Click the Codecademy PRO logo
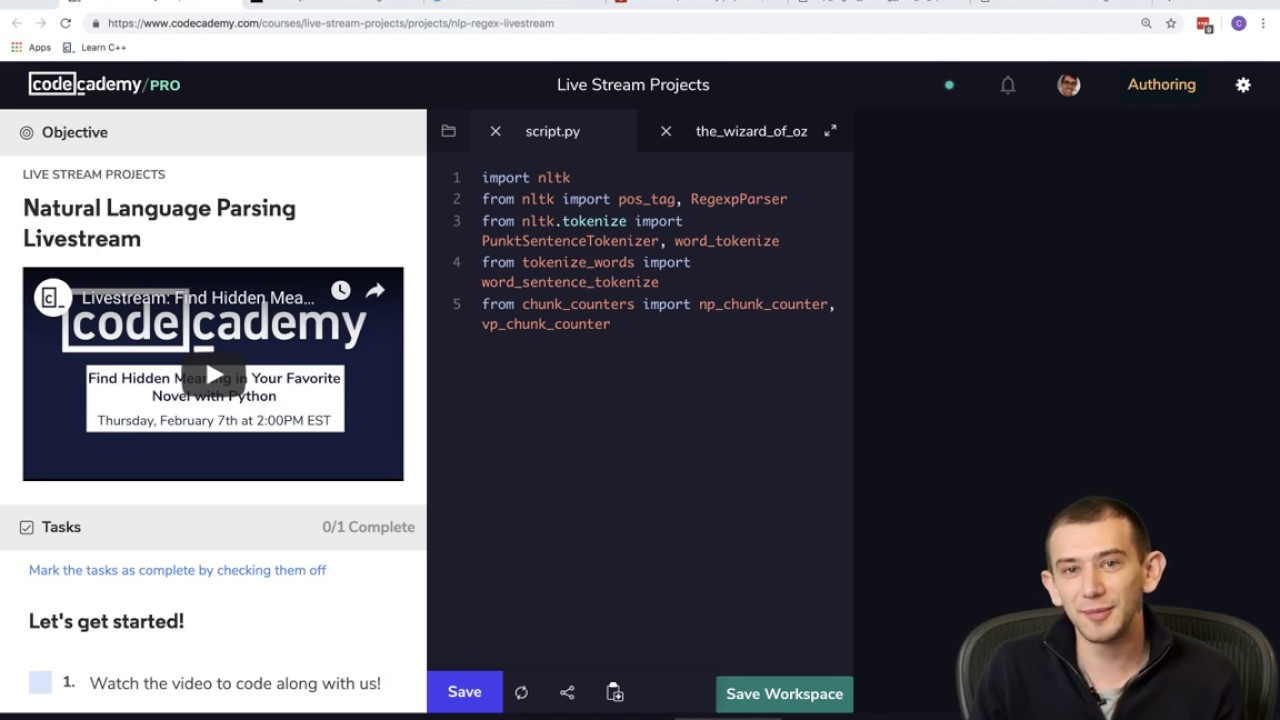 (x=104, y=85)
